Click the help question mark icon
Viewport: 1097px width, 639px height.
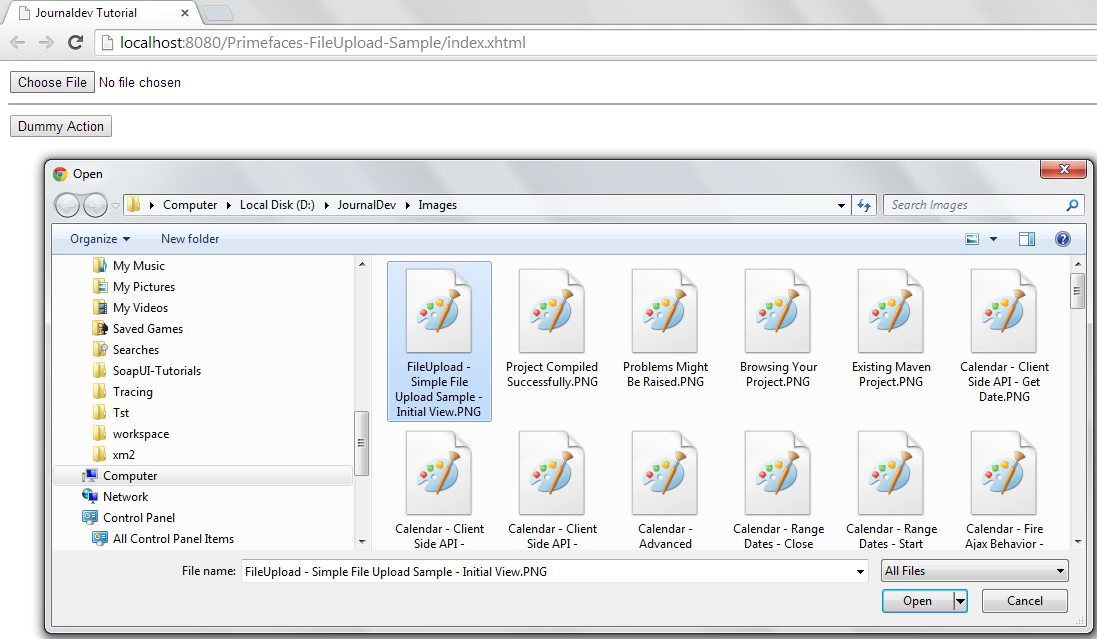click(1062, 239)
